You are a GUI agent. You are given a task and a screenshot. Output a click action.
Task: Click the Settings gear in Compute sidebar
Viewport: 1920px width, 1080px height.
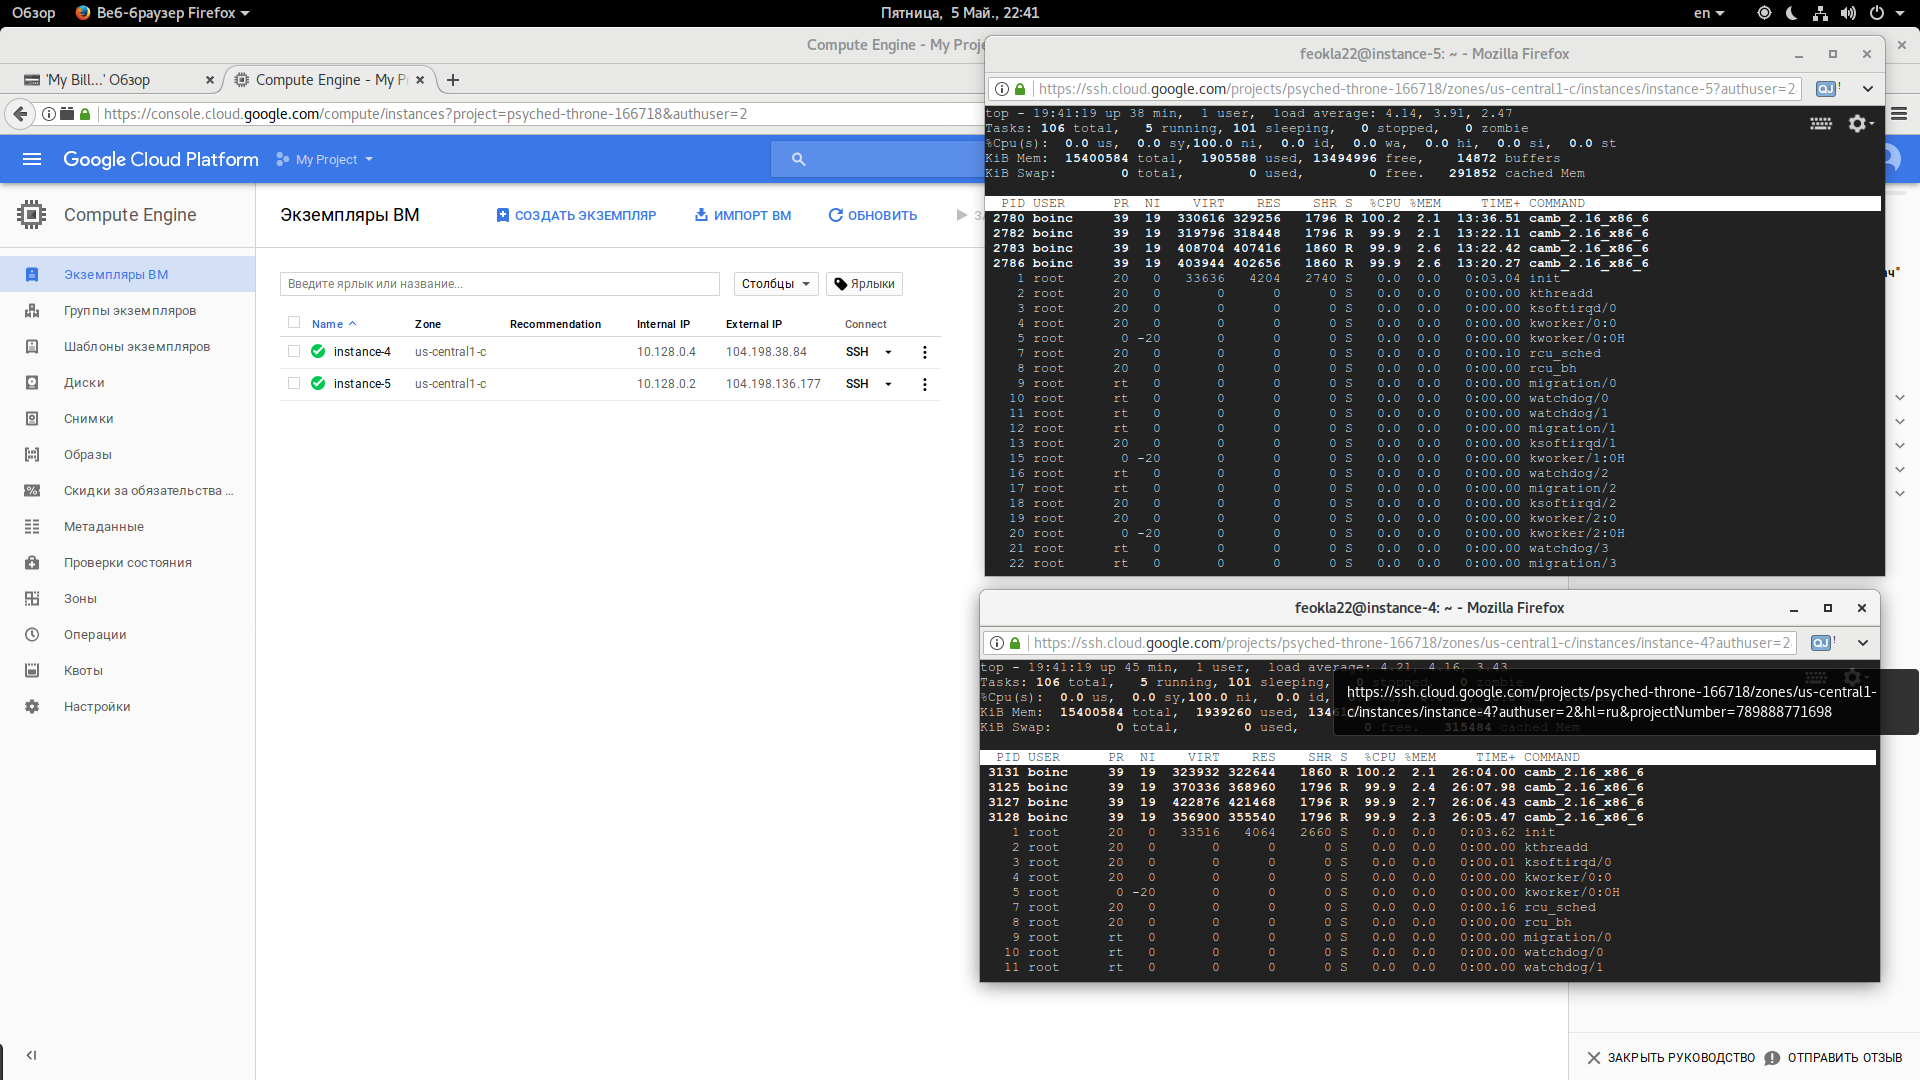(32, 707)
